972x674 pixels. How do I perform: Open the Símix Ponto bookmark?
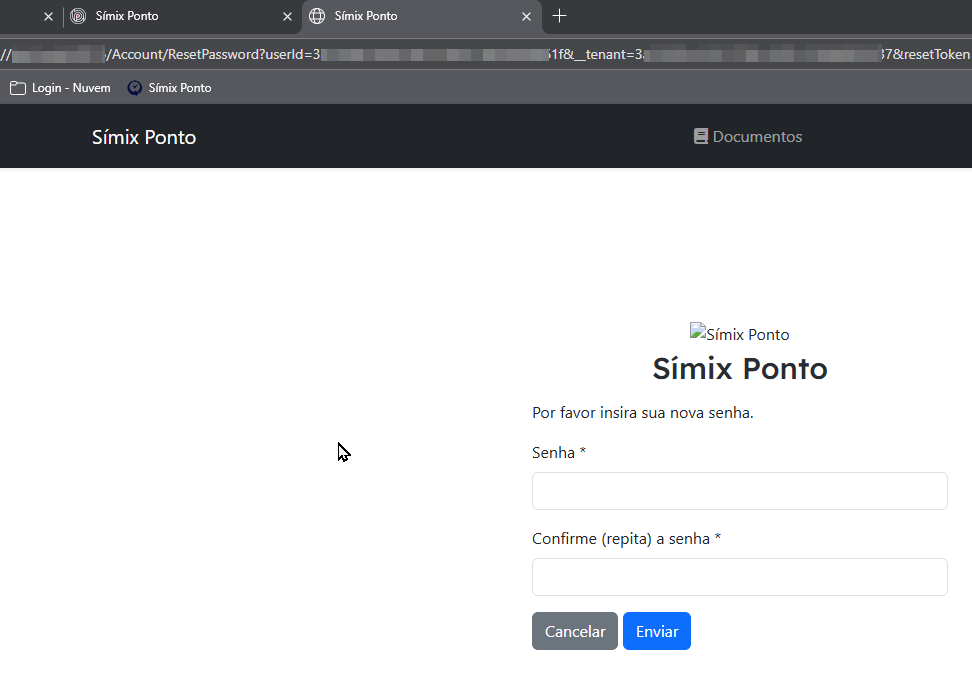[169, 88]
